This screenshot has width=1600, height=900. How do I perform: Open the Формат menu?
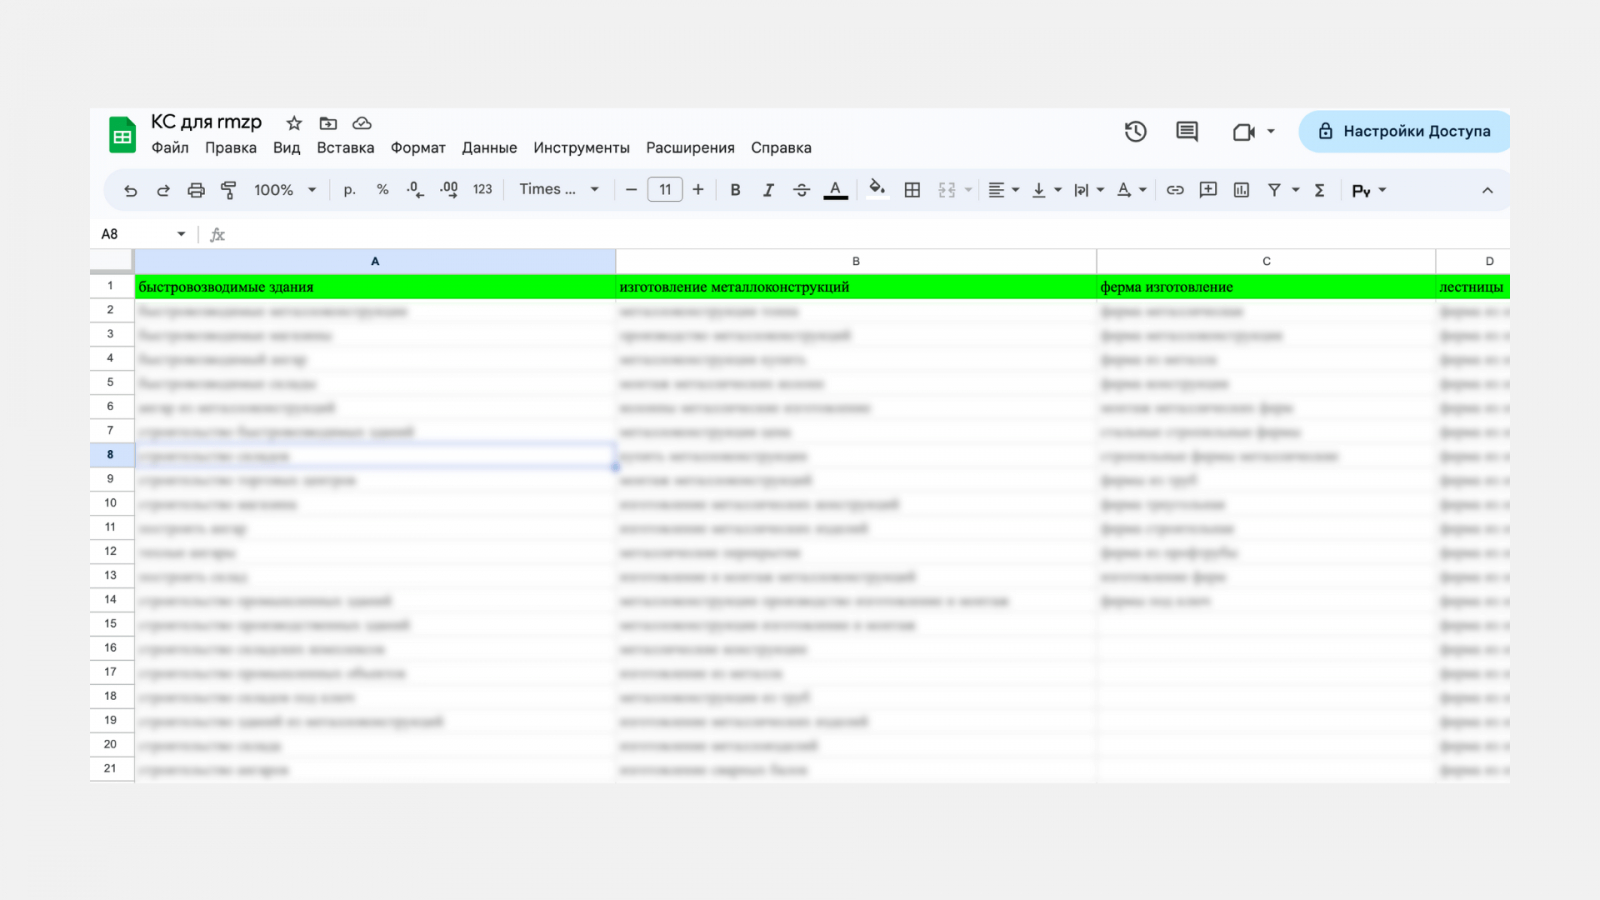[x=418, y=148]
